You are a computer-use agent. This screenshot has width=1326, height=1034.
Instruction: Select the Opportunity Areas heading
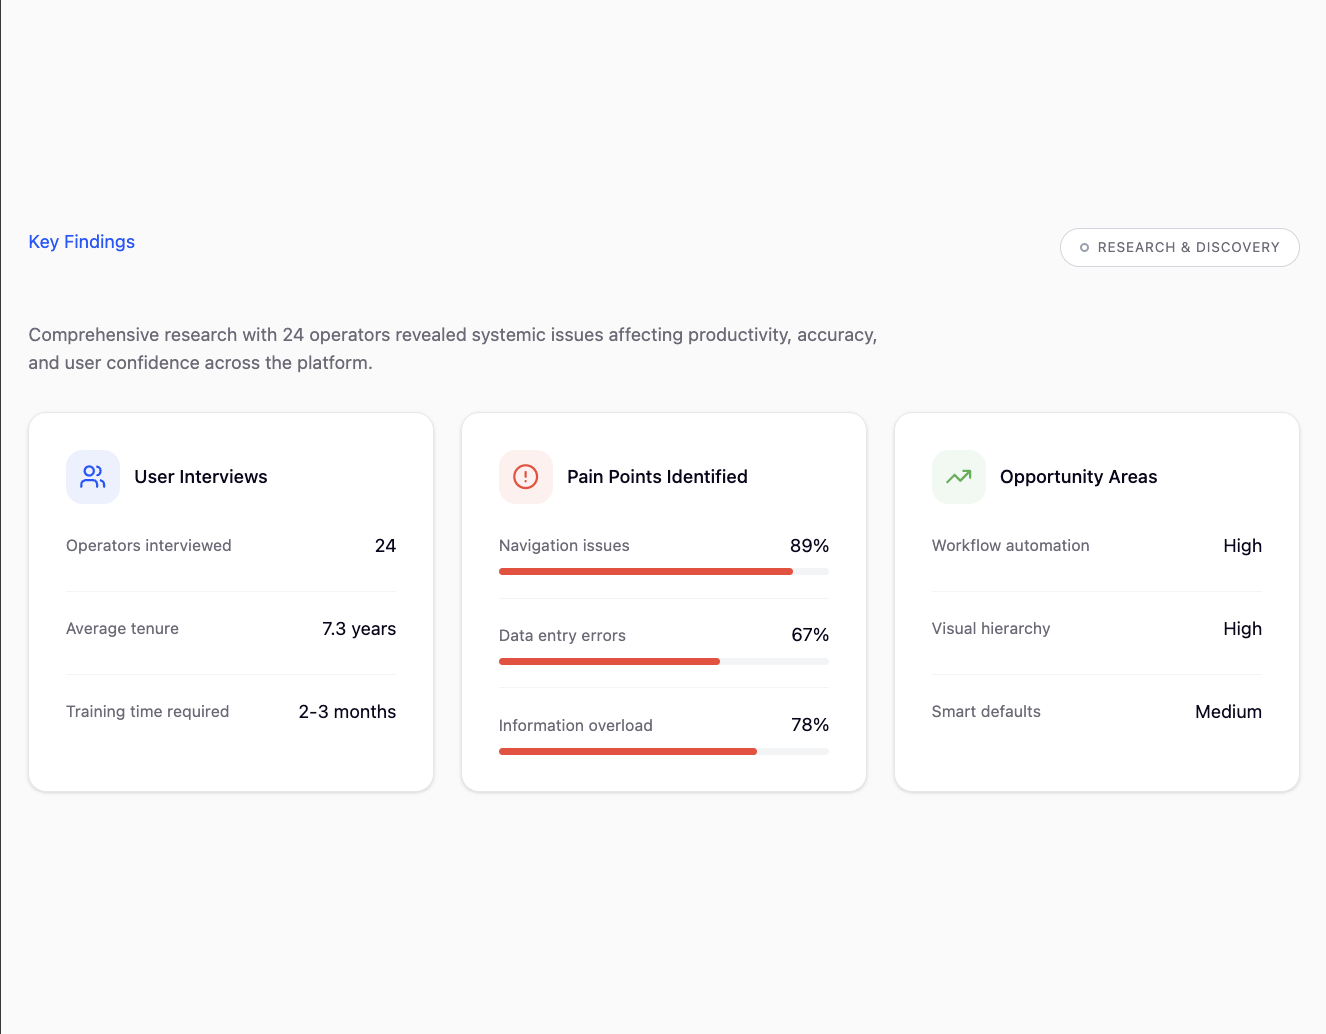tap(1078, 477)
